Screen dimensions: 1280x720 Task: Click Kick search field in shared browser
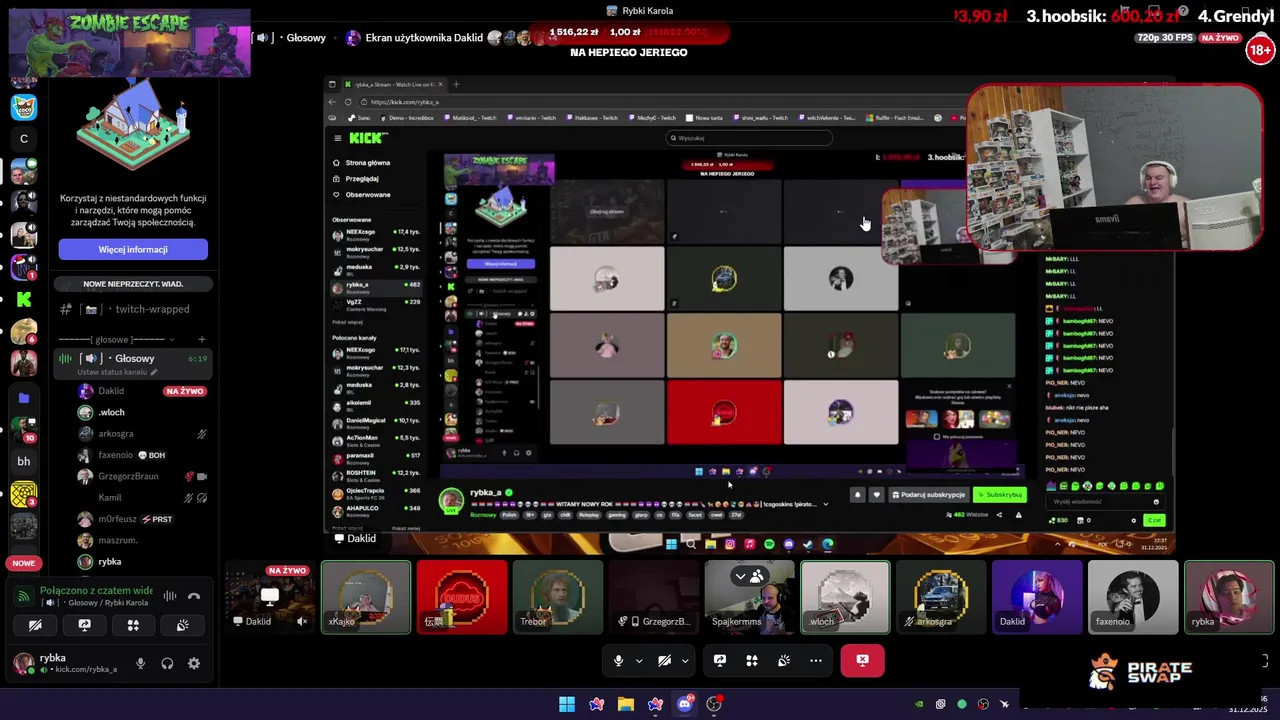(749, 138)
